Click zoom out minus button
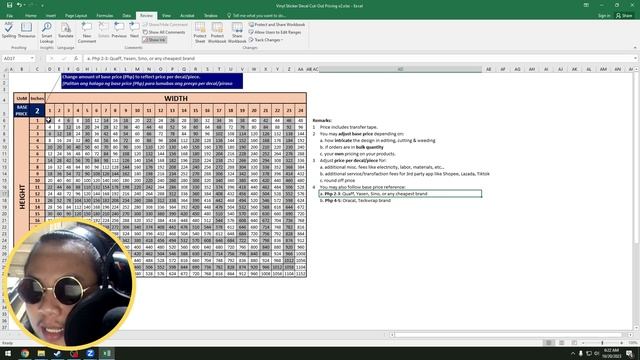The width and height of the screenshot is (640, 360). click(x=583, y=343)
